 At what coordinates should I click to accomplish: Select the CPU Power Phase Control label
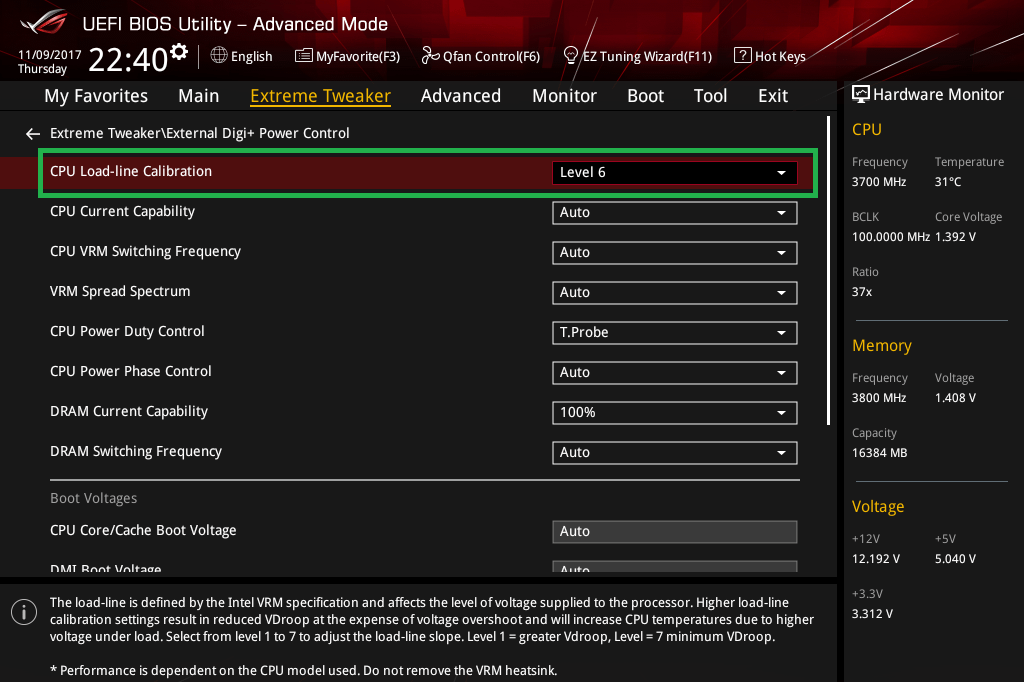(131, 371)
